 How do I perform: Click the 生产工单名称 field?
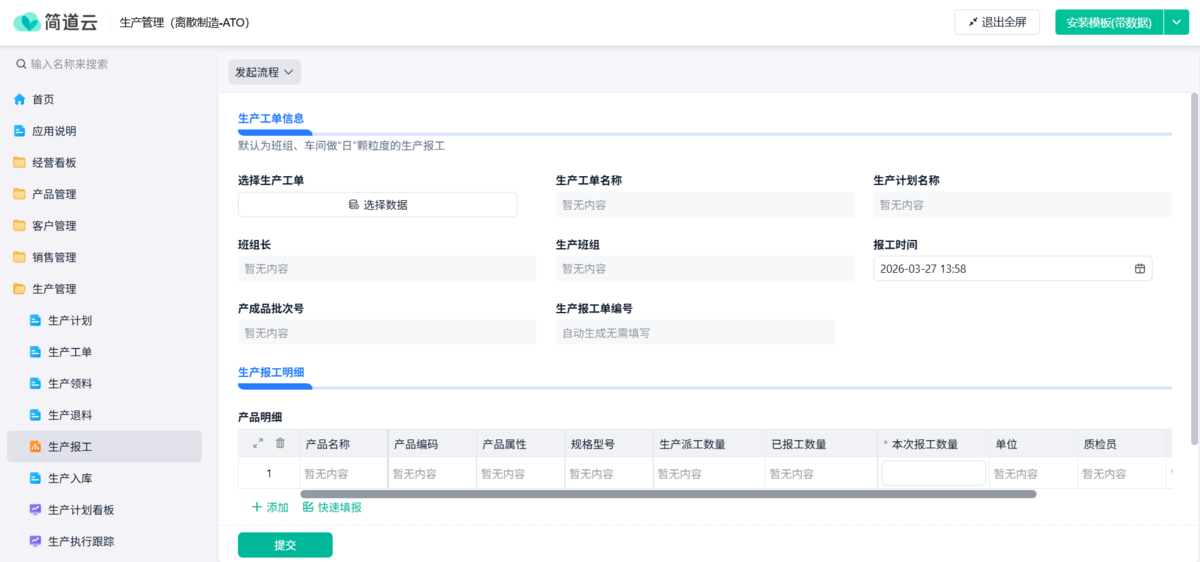point(705,205)
